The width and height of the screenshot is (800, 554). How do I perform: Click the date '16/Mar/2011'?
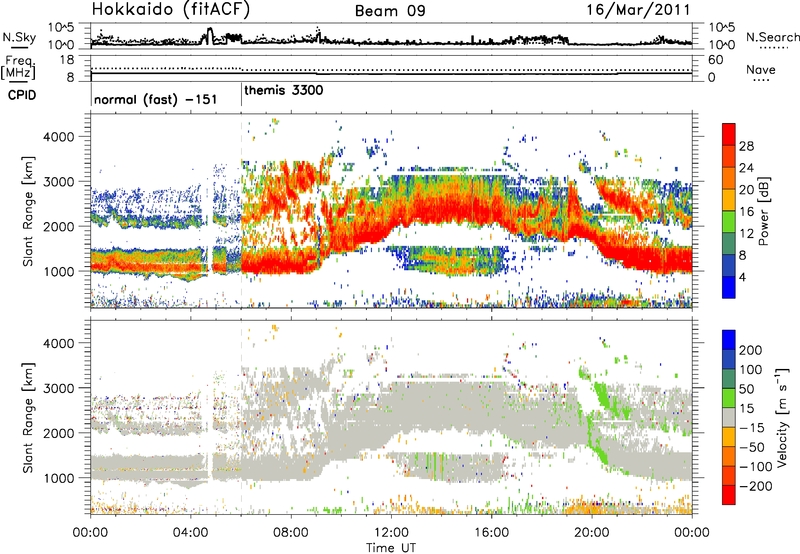coord(638,10)
